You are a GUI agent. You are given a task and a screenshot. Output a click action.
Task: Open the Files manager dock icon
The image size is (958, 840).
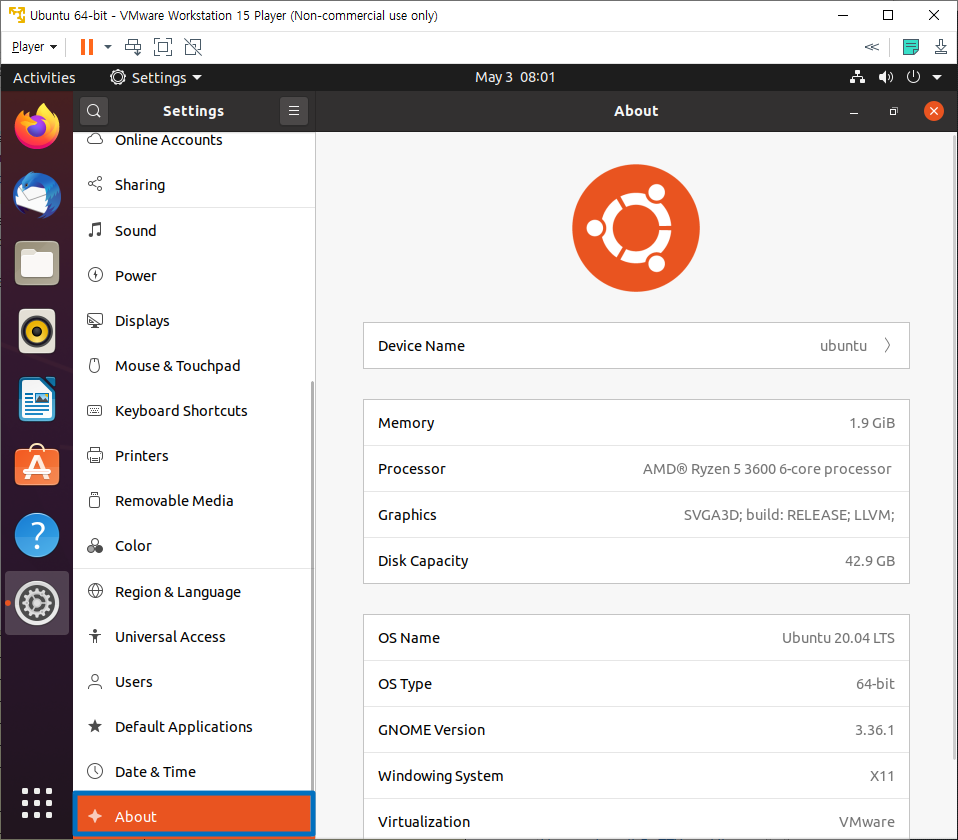[37, 263]
